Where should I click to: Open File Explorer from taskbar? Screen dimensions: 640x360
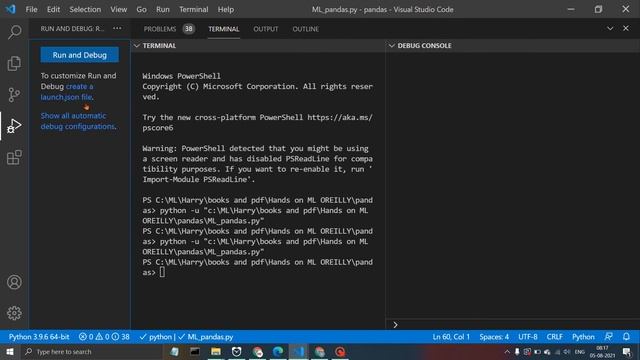point(216,351)
